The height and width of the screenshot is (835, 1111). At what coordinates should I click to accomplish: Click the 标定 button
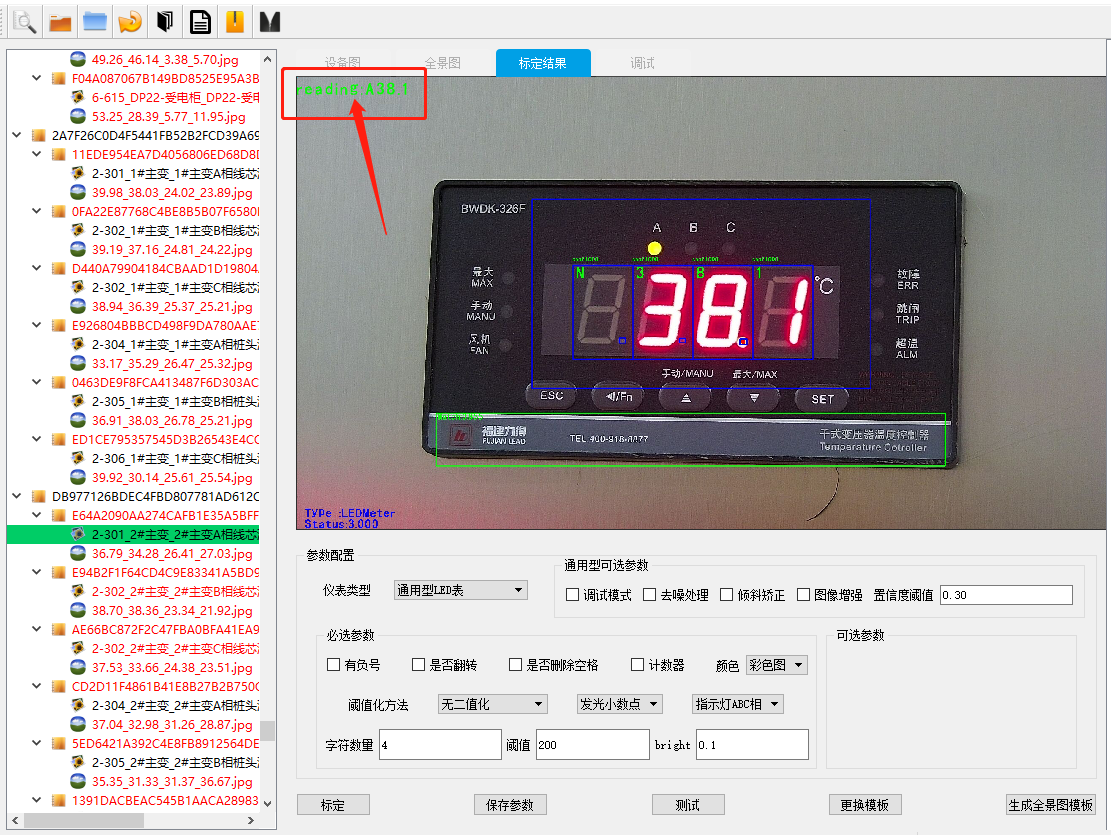333,805
